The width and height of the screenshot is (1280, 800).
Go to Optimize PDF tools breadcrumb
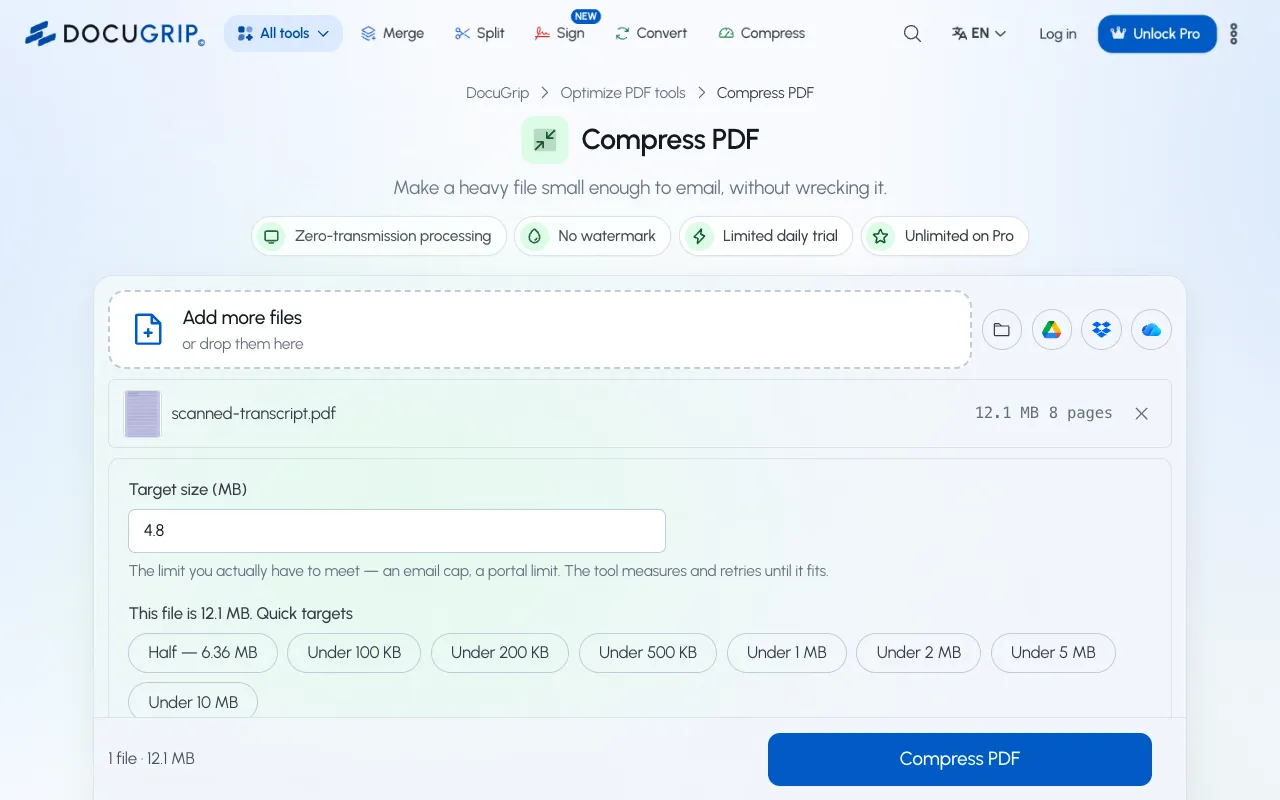(623, 93)
